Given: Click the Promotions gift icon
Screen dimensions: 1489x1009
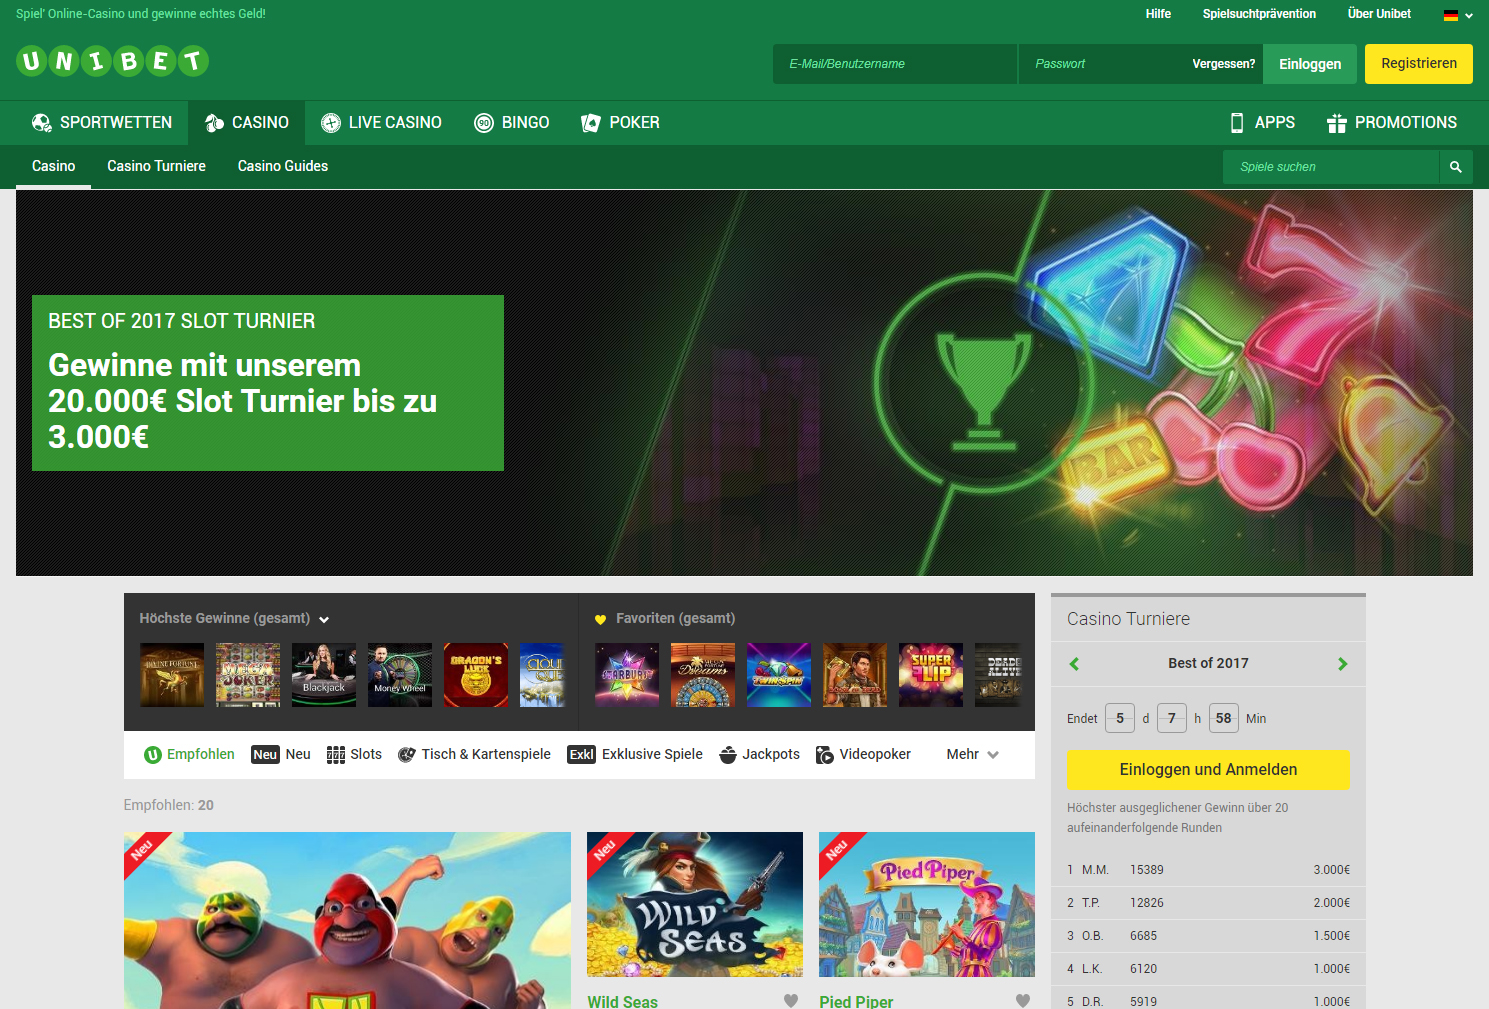Looking at the screenshot, I should click(x=1336, y=122).
